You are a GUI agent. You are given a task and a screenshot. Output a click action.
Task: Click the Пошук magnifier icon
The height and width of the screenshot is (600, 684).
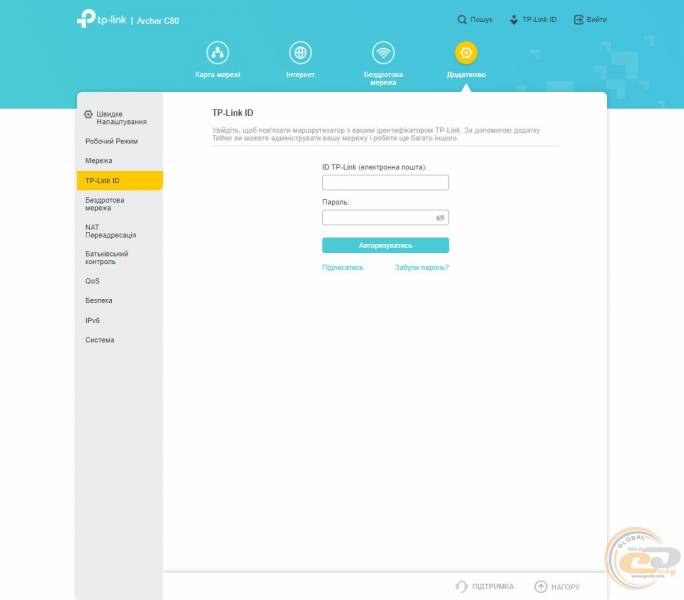[x=462, y=20]
